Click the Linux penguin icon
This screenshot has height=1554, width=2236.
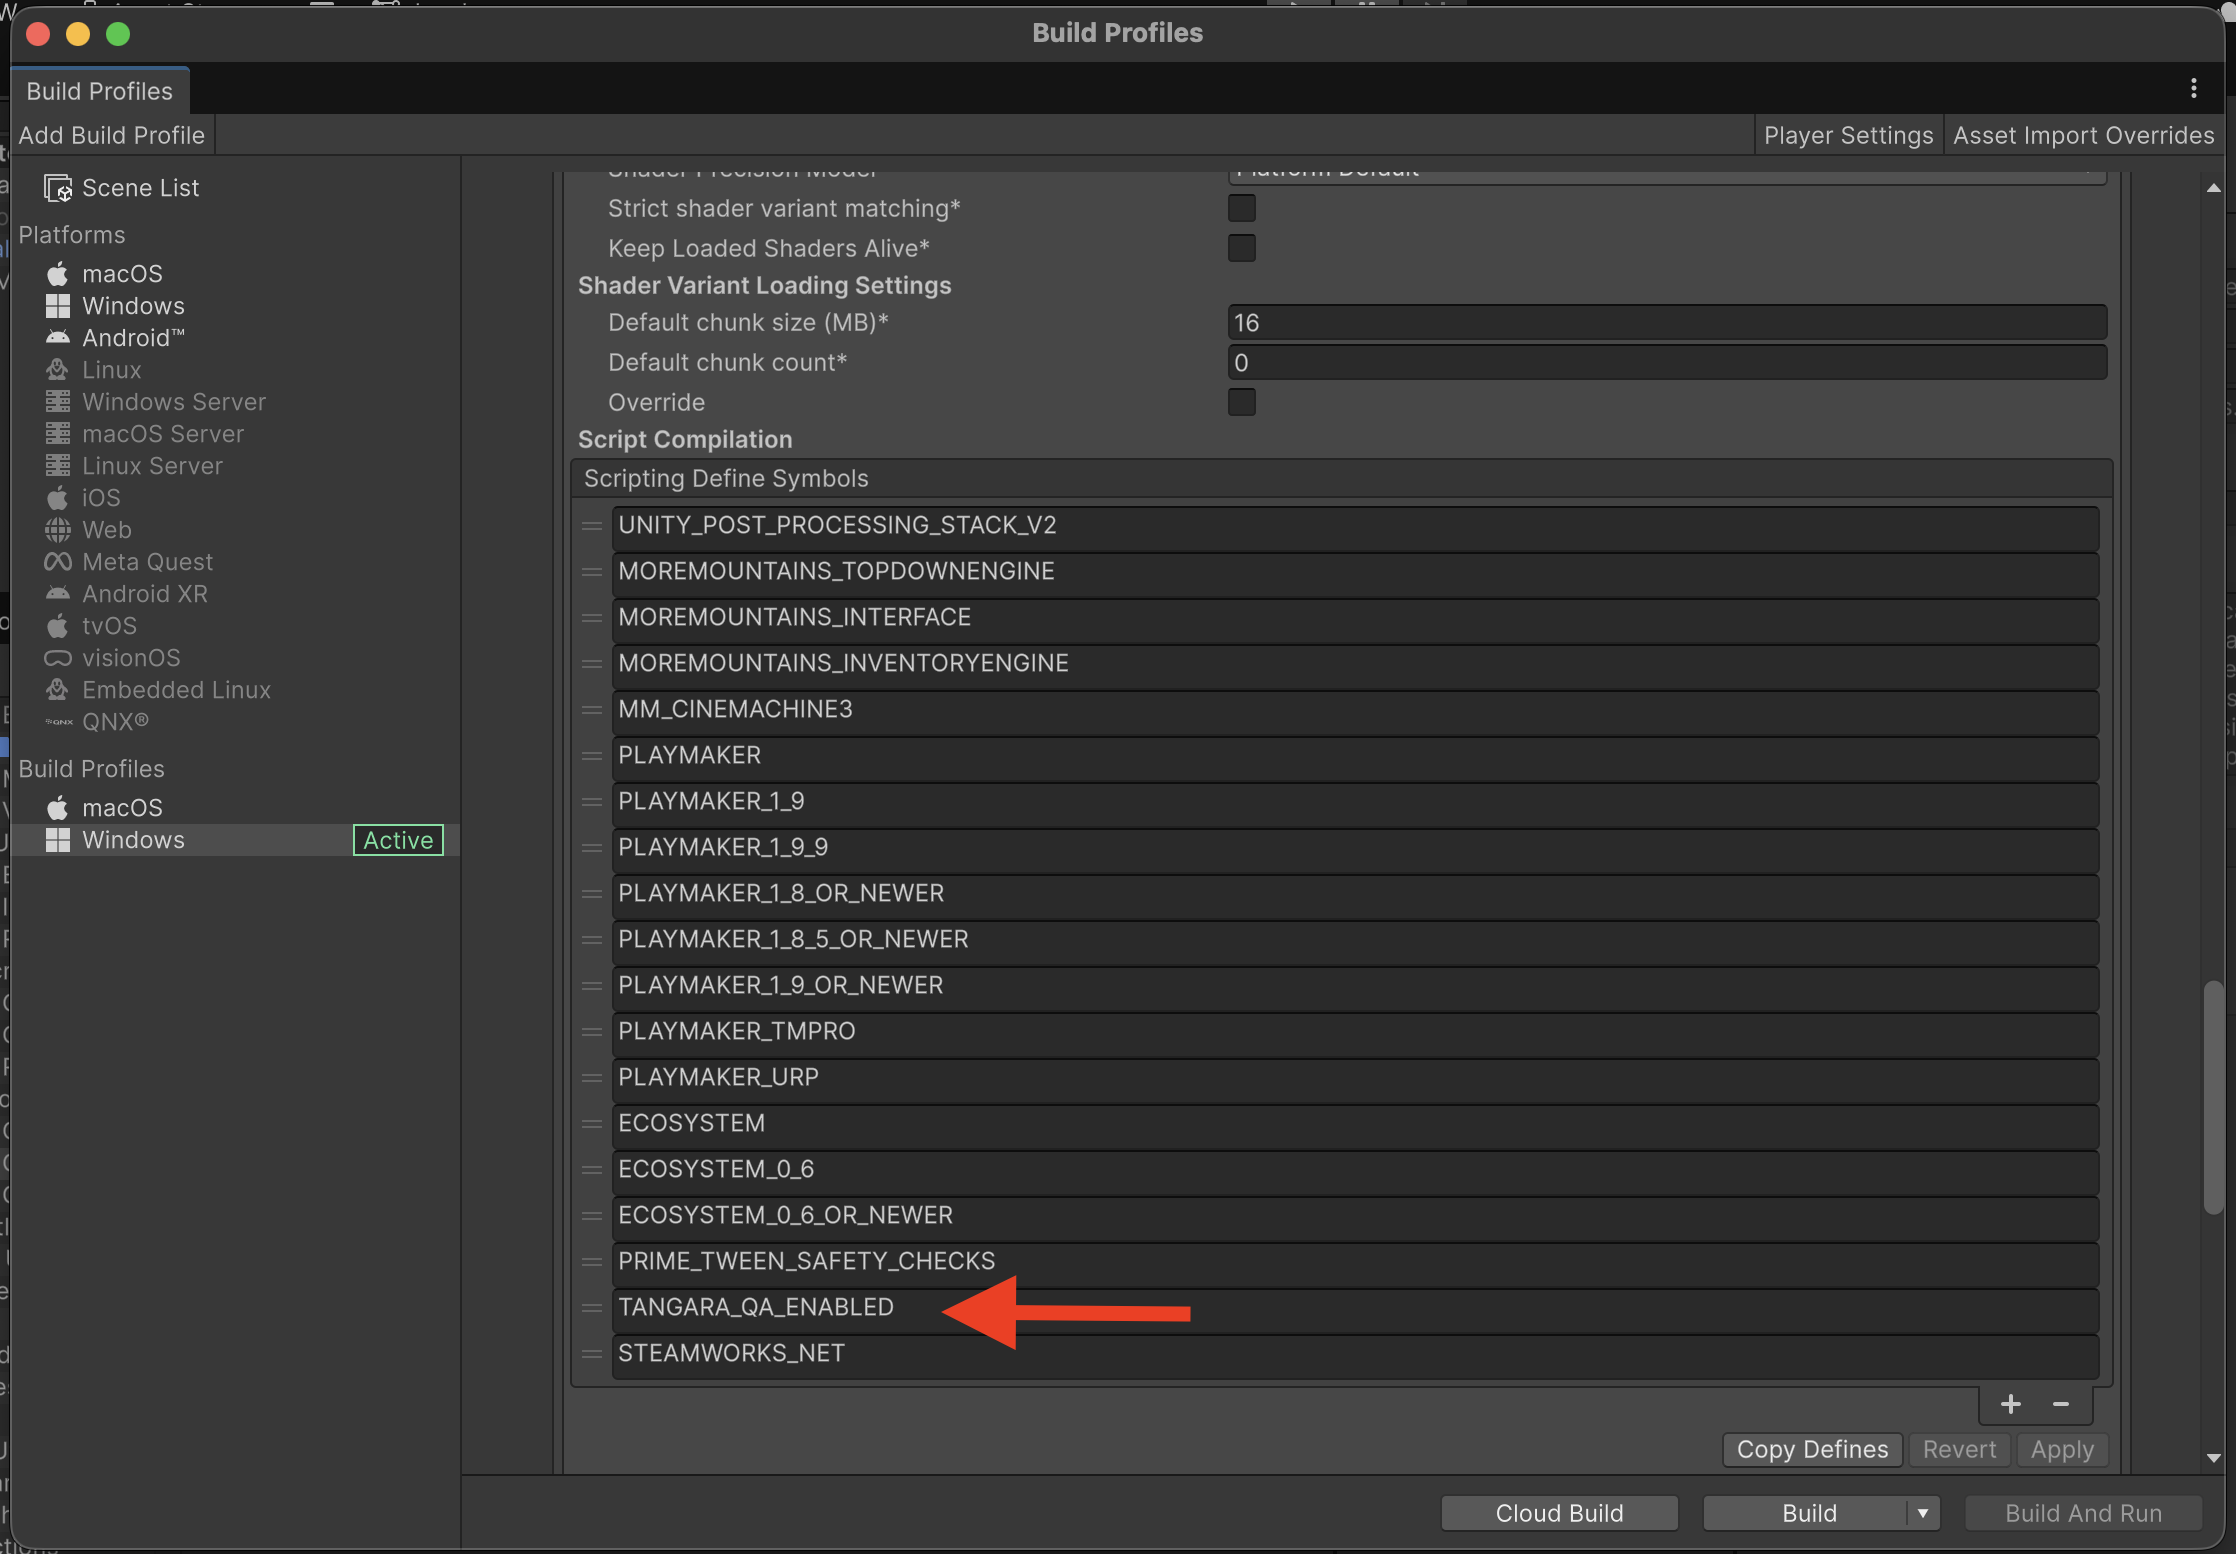tap(58, 369)
